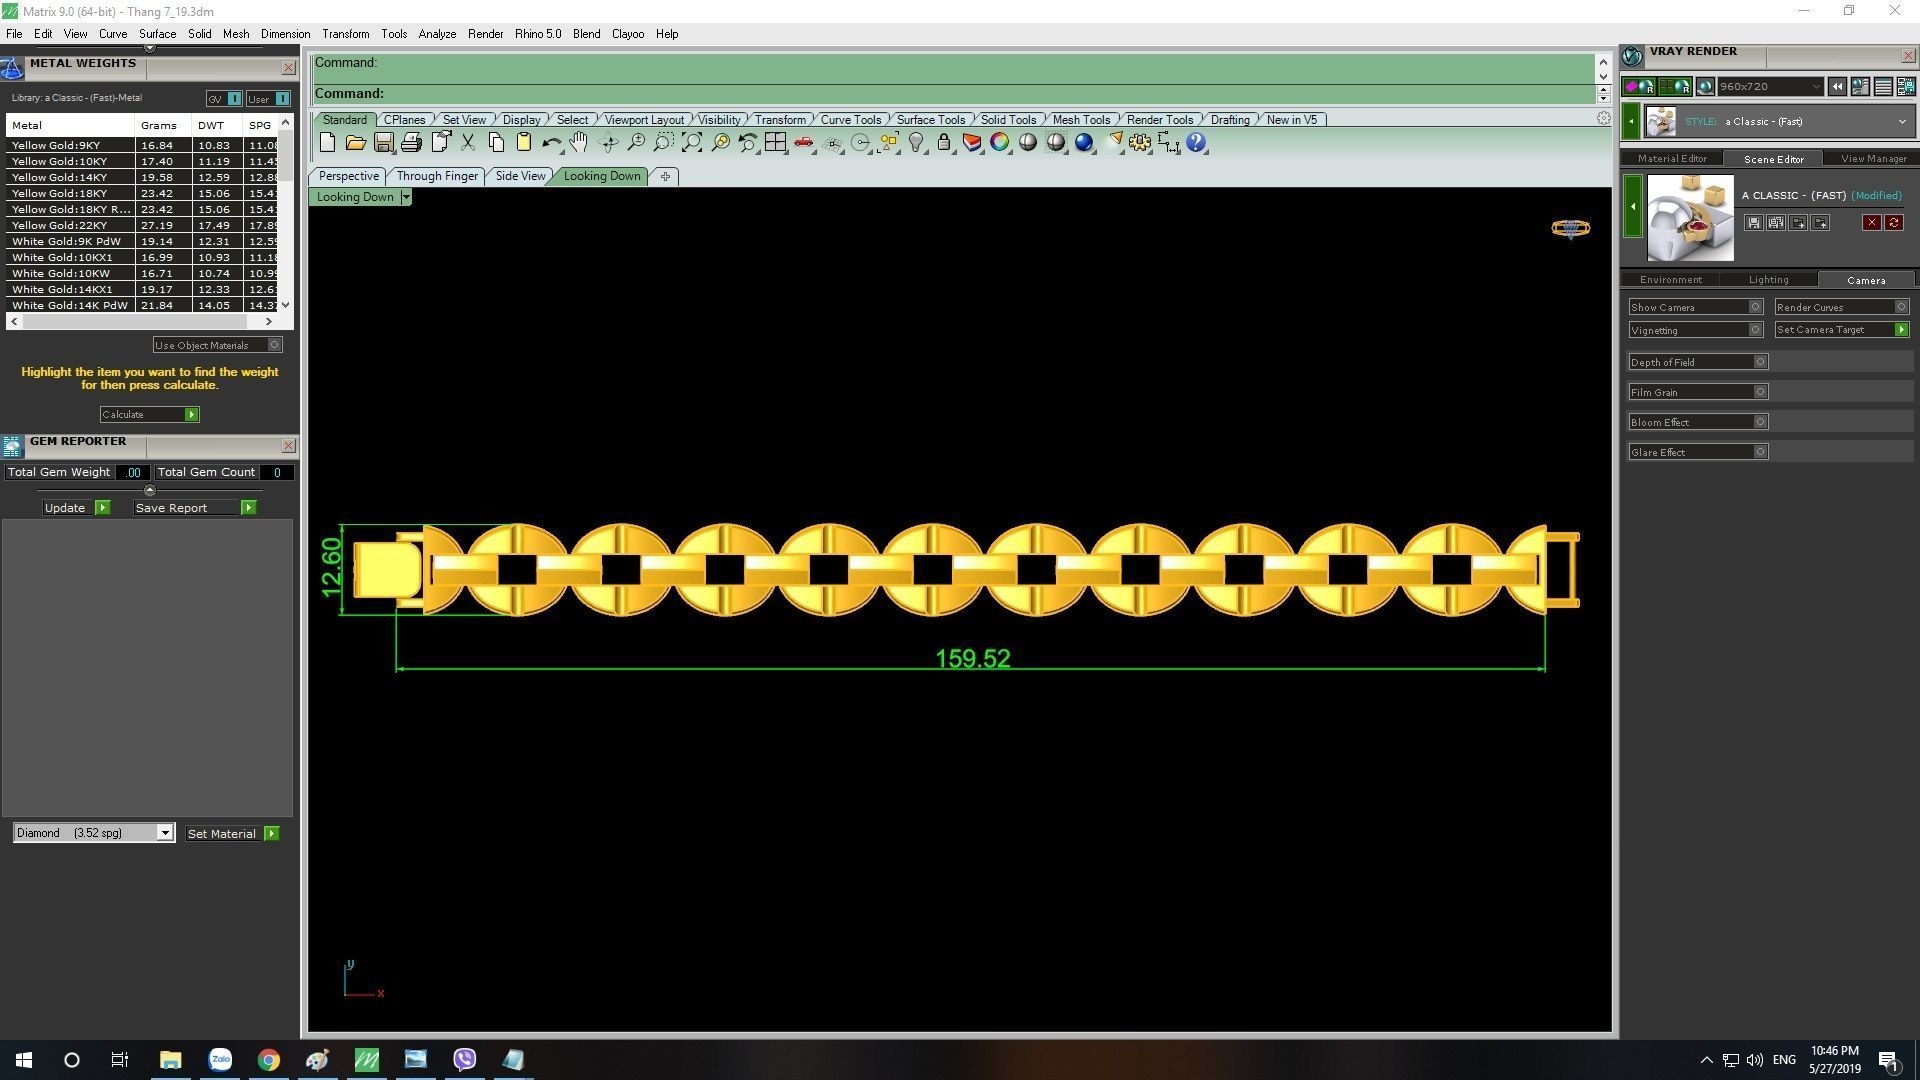Click the color wheel Object Properties icon
Screen dimensions: 1920x1080
click(1000, 143)
